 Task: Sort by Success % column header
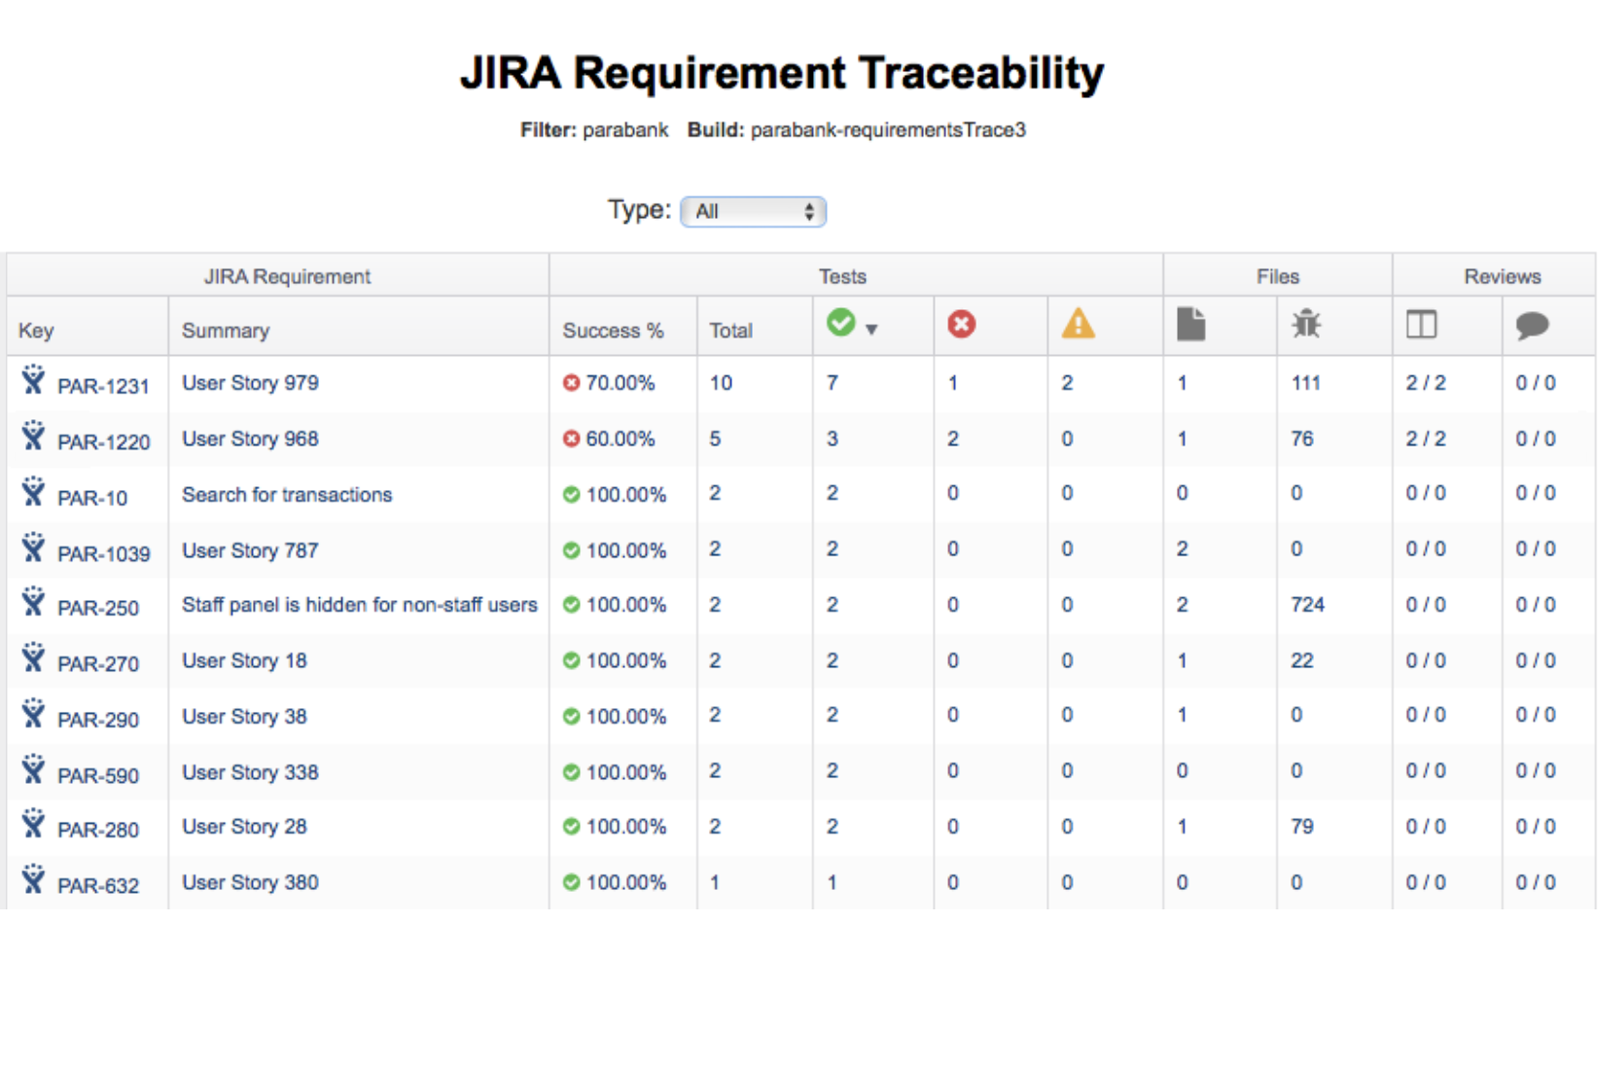click(x=613, y=330)
